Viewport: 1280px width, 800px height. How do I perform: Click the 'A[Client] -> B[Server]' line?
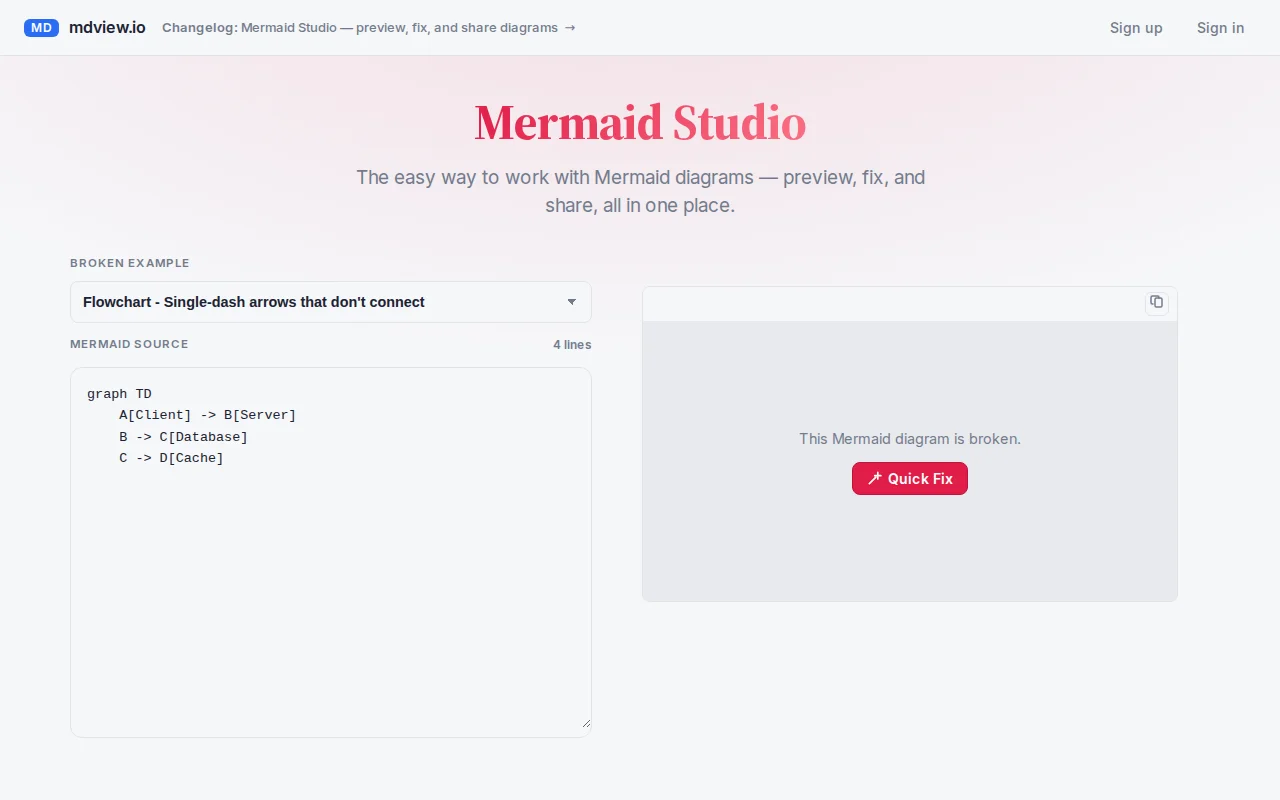pyautogui.click(x=208, y=415)
